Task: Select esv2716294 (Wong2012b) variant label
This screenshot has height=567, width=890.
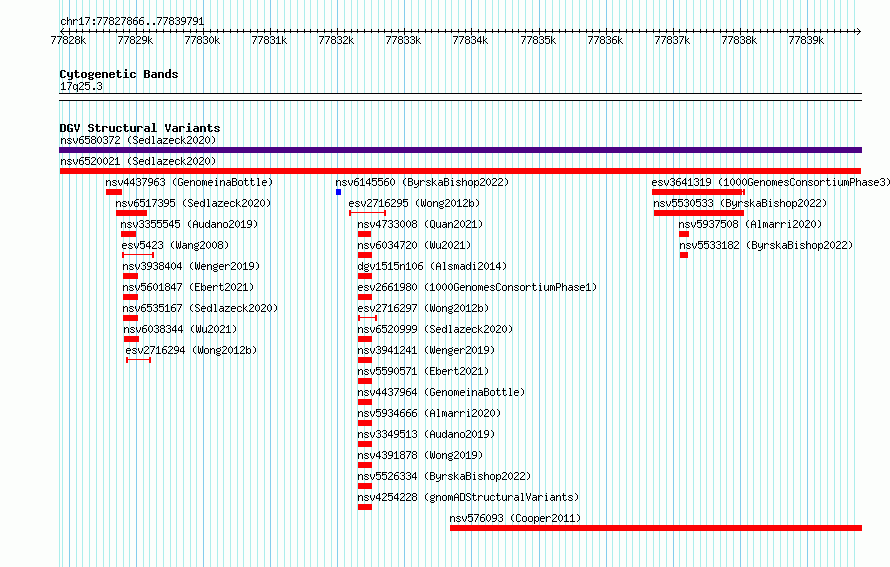Action: pyautogui.click(x=191, y=350)
